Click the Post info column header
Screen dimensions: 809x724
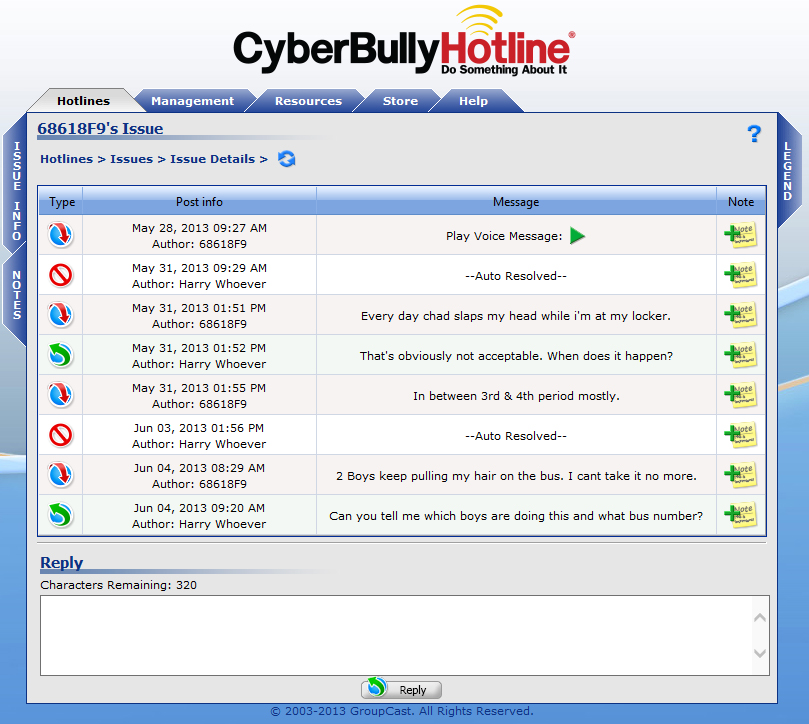click(199, 202)
